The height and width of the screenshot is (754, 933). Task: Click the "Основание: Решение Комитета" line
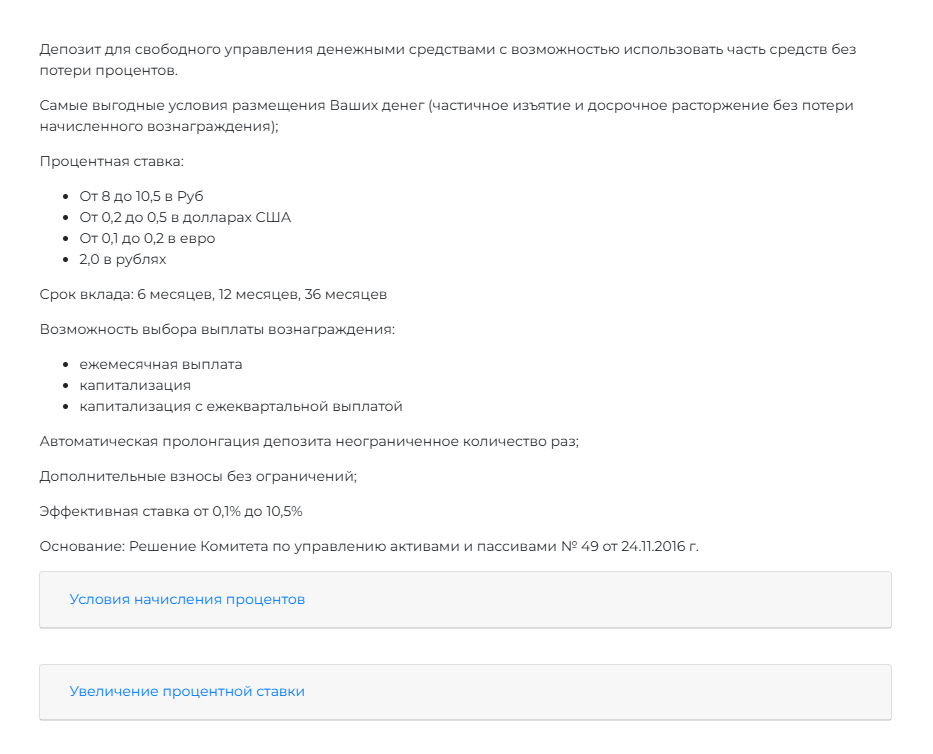click(x=368, y=547)
